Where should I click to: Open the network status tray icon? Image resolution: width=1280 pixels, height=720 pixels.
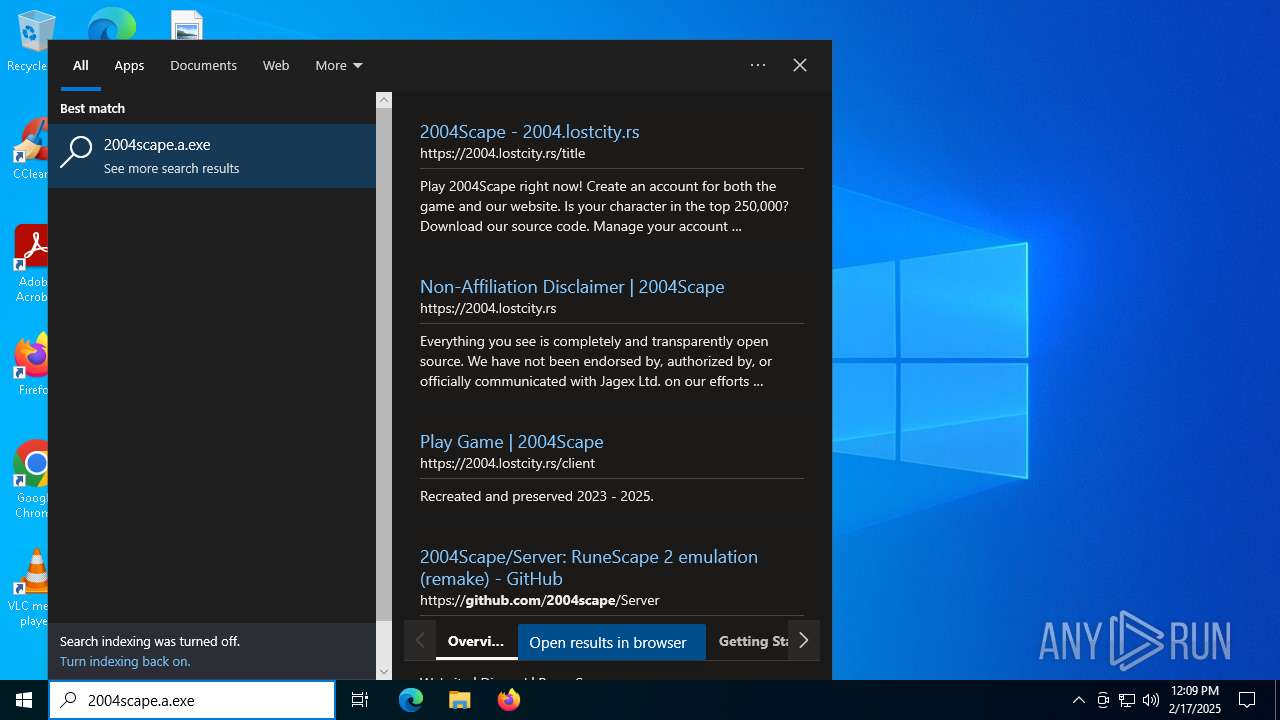tap(1127, 700)
